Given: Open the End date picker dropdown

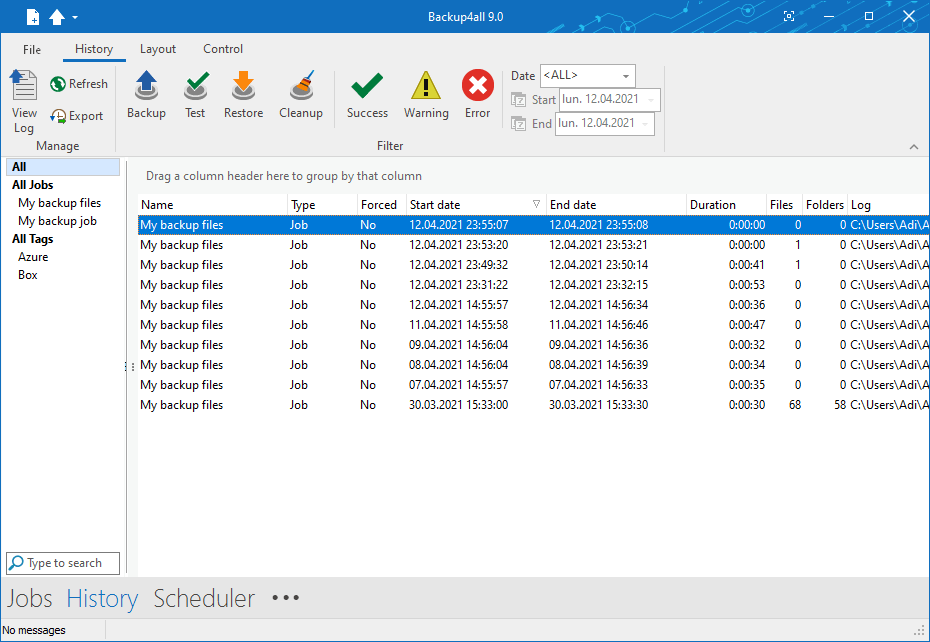Looking at the screenshot, I should tap(645, 123).
